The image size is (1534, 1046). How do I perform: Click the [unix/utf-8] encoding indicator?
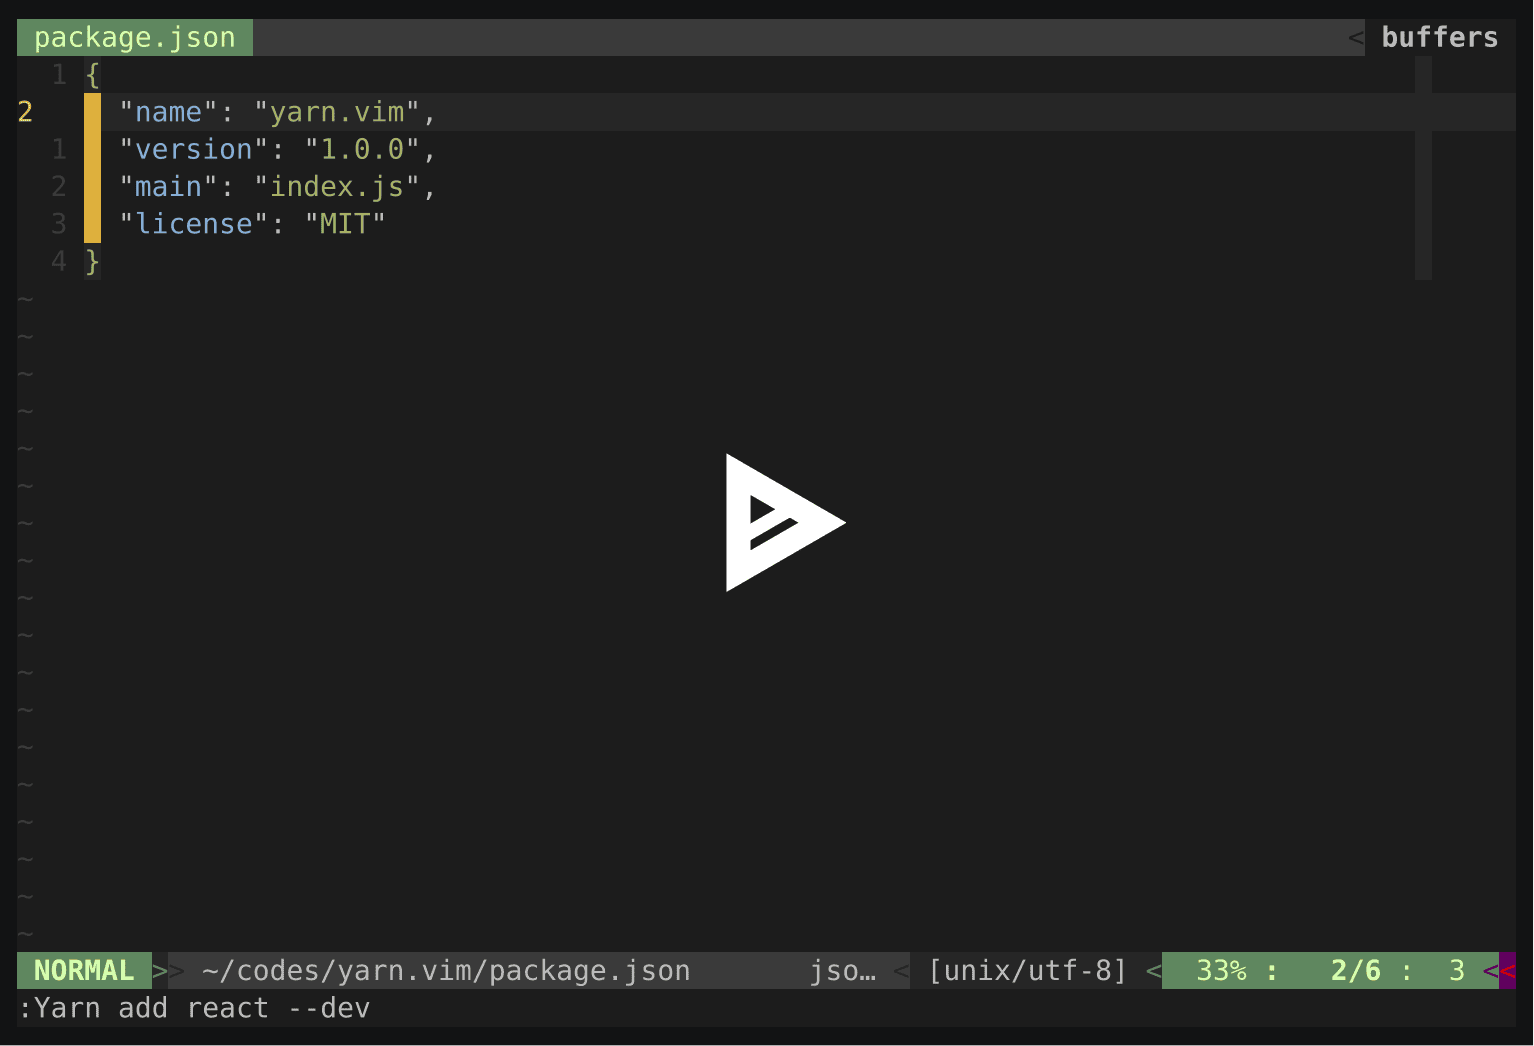click(x=1028, y=970)
